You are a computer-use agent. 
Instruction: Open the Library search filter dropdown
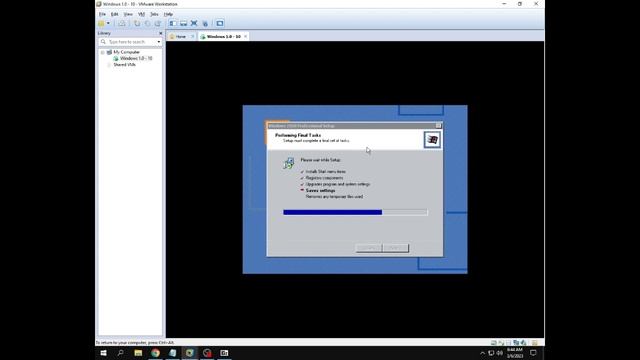coord(159,42)
